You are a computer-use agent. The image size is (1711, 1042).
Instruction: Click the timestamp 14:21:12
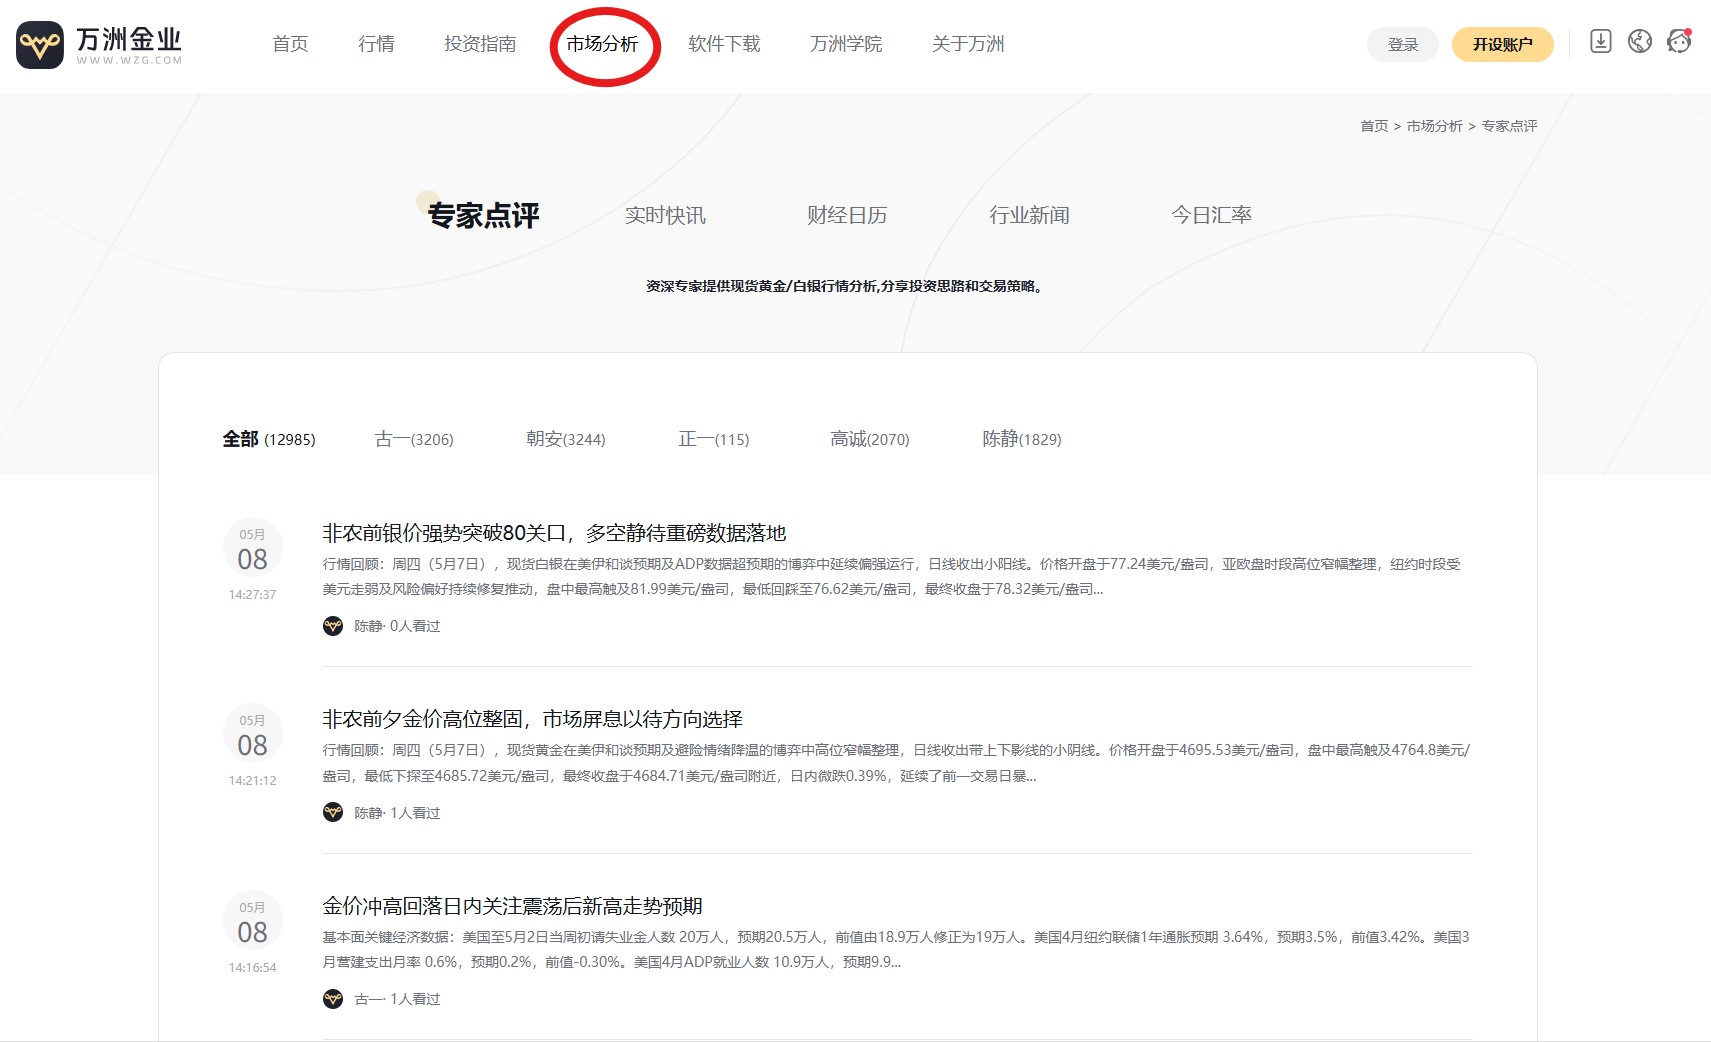click(x=253, y=780)
